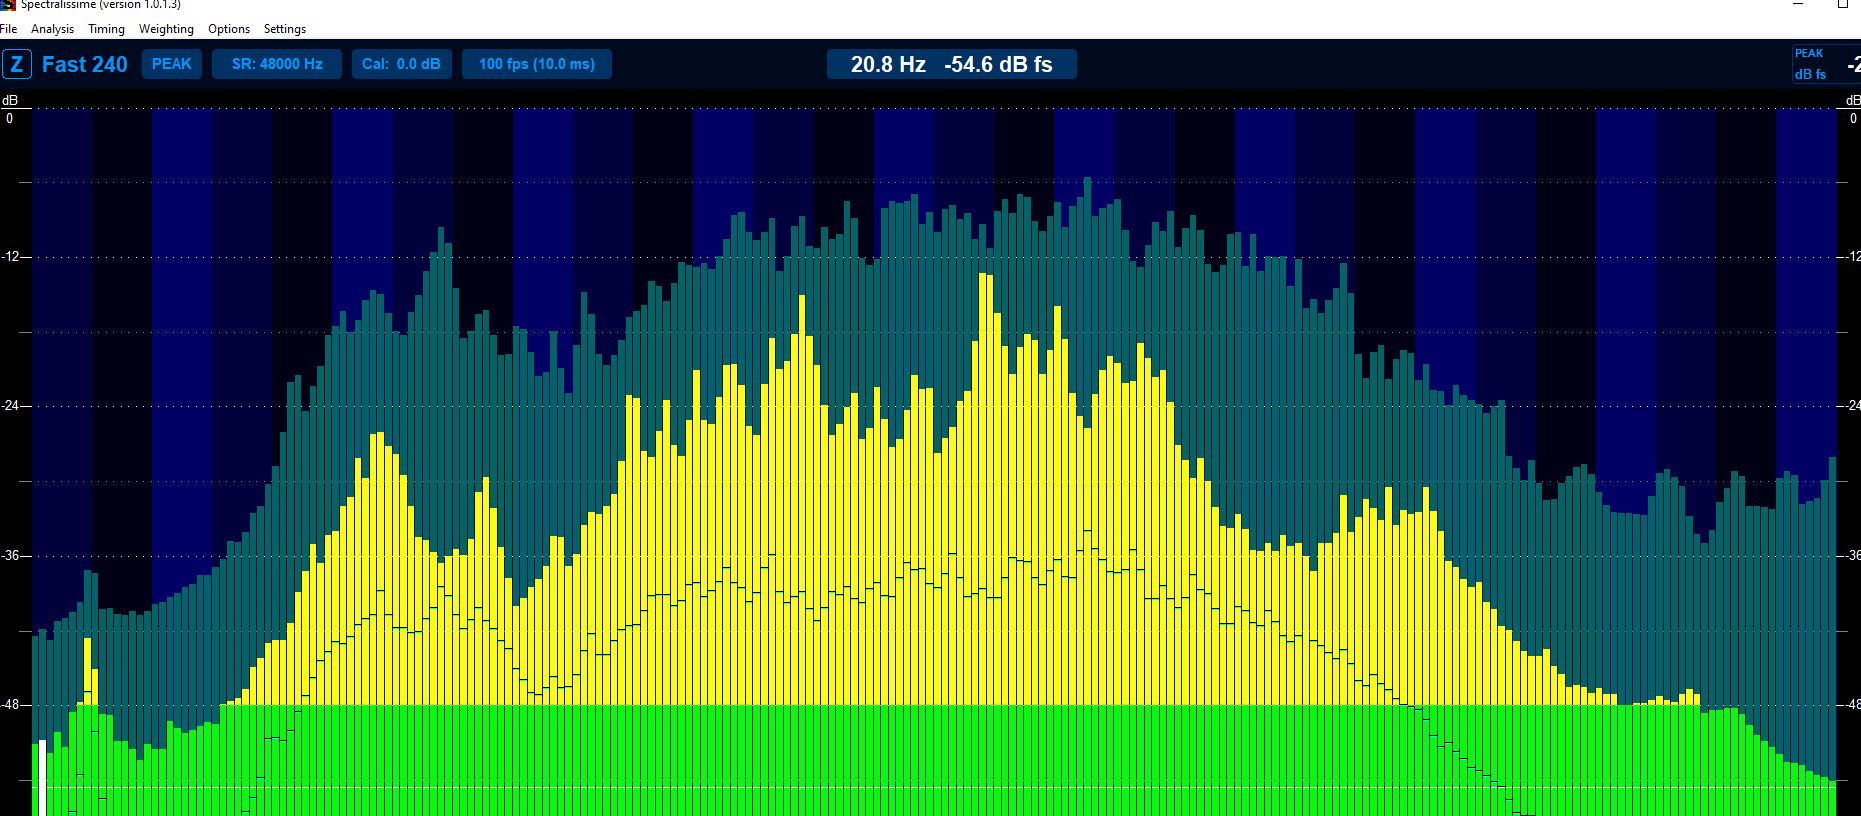1861x816 pixels.
Task: Click the Fast 240 timing label
Action: tap(85, 64)
